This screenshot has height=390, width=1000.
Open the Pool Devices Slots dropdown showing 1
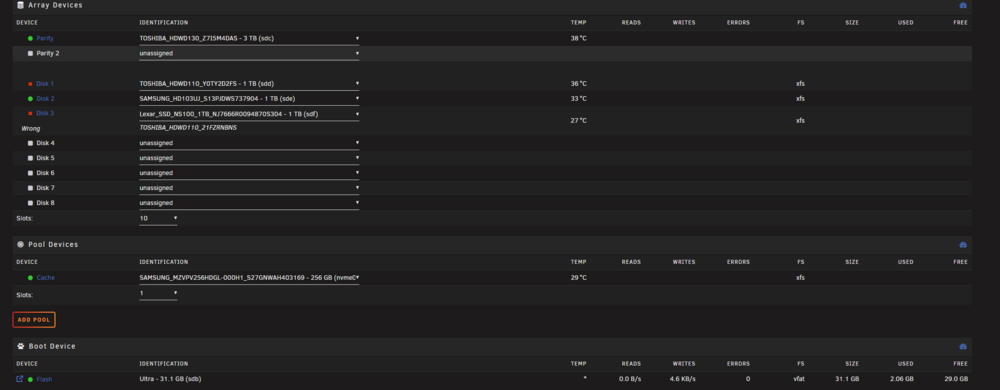pos(158,294)
